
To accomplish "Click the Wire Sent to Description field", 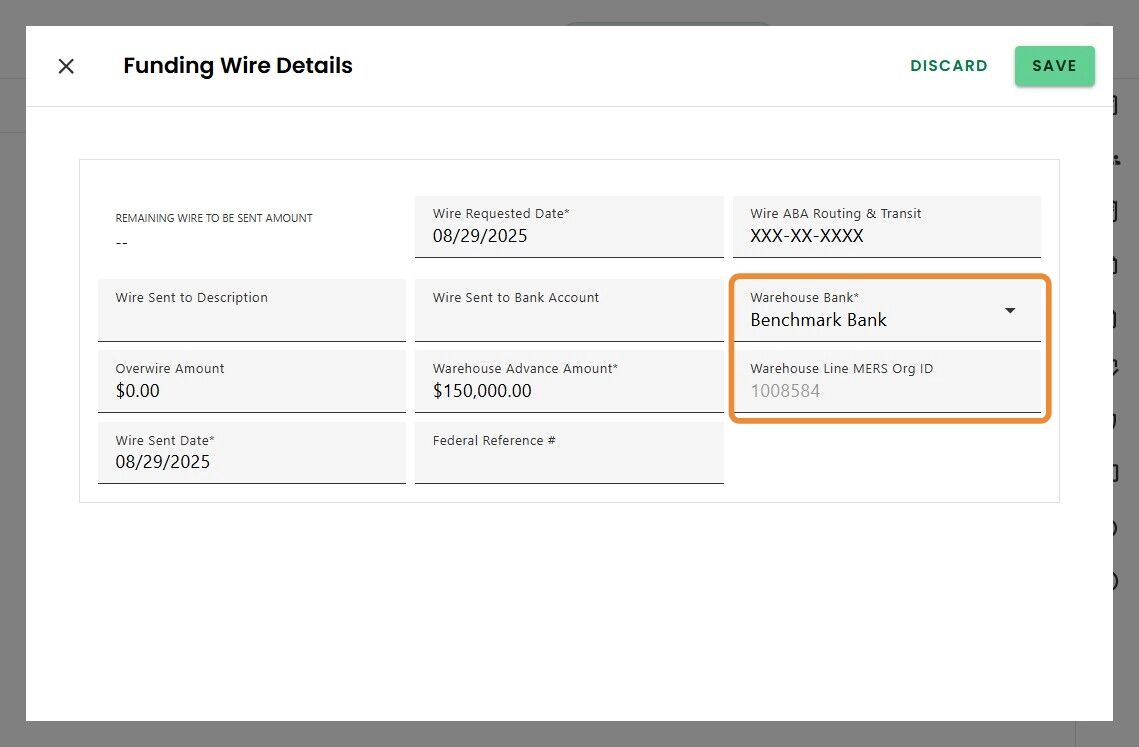I will point(251,319).
